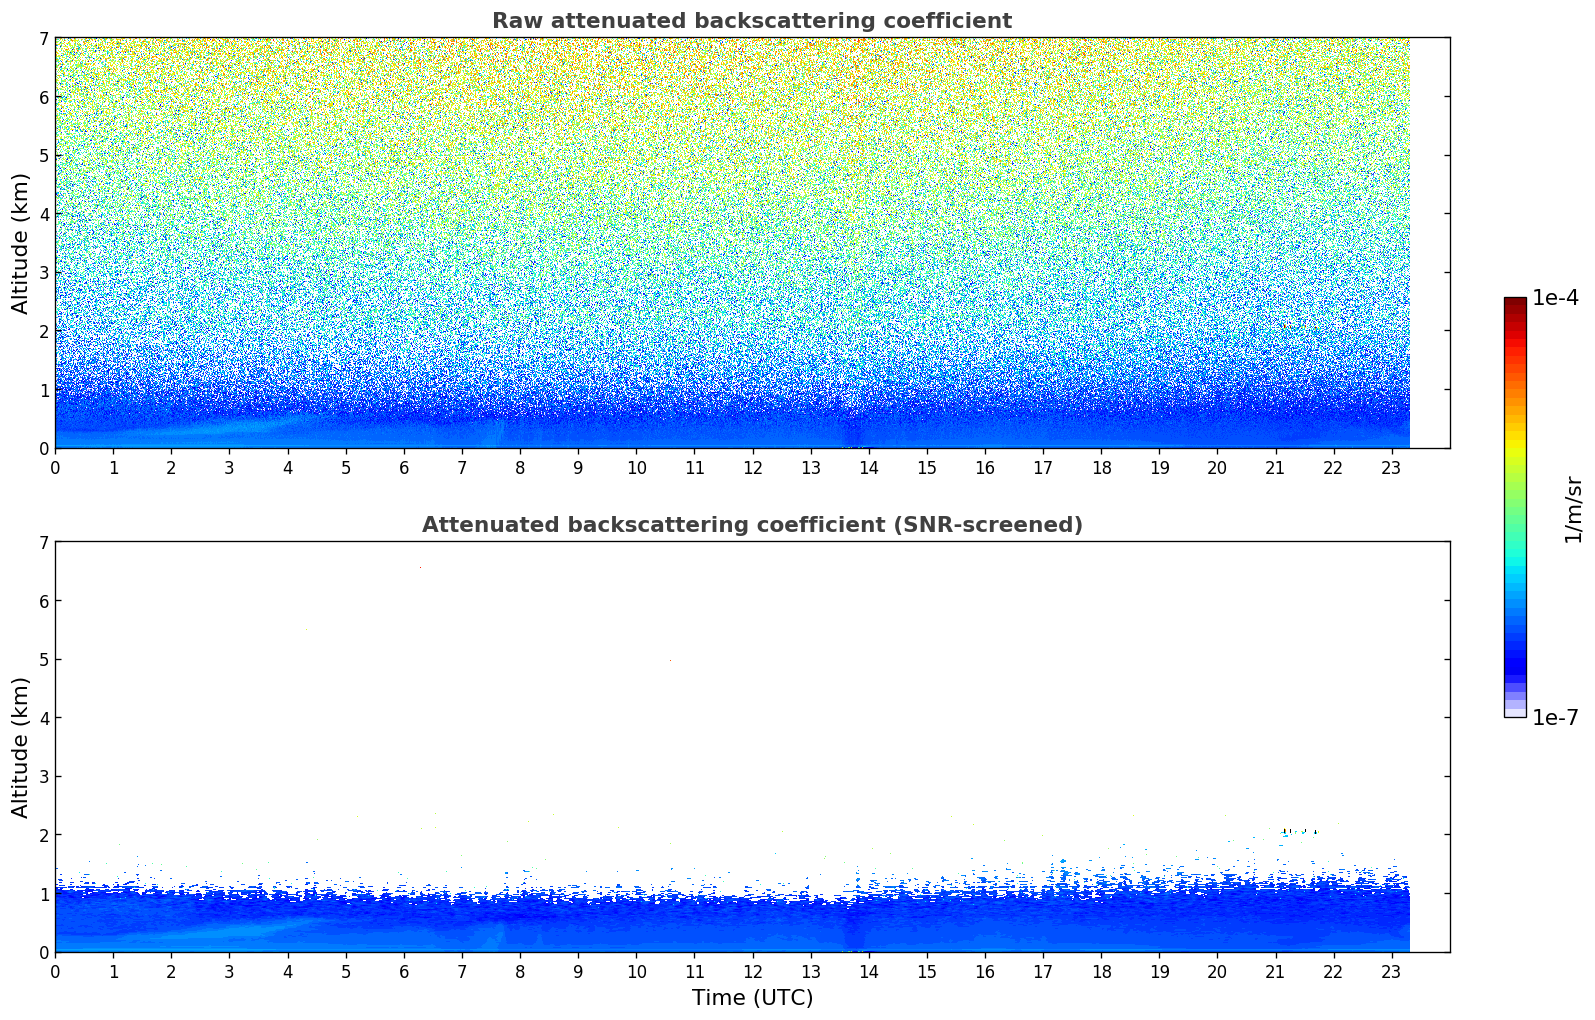Click the colorbar's '1e-7' lower label

pos(1555,717)
